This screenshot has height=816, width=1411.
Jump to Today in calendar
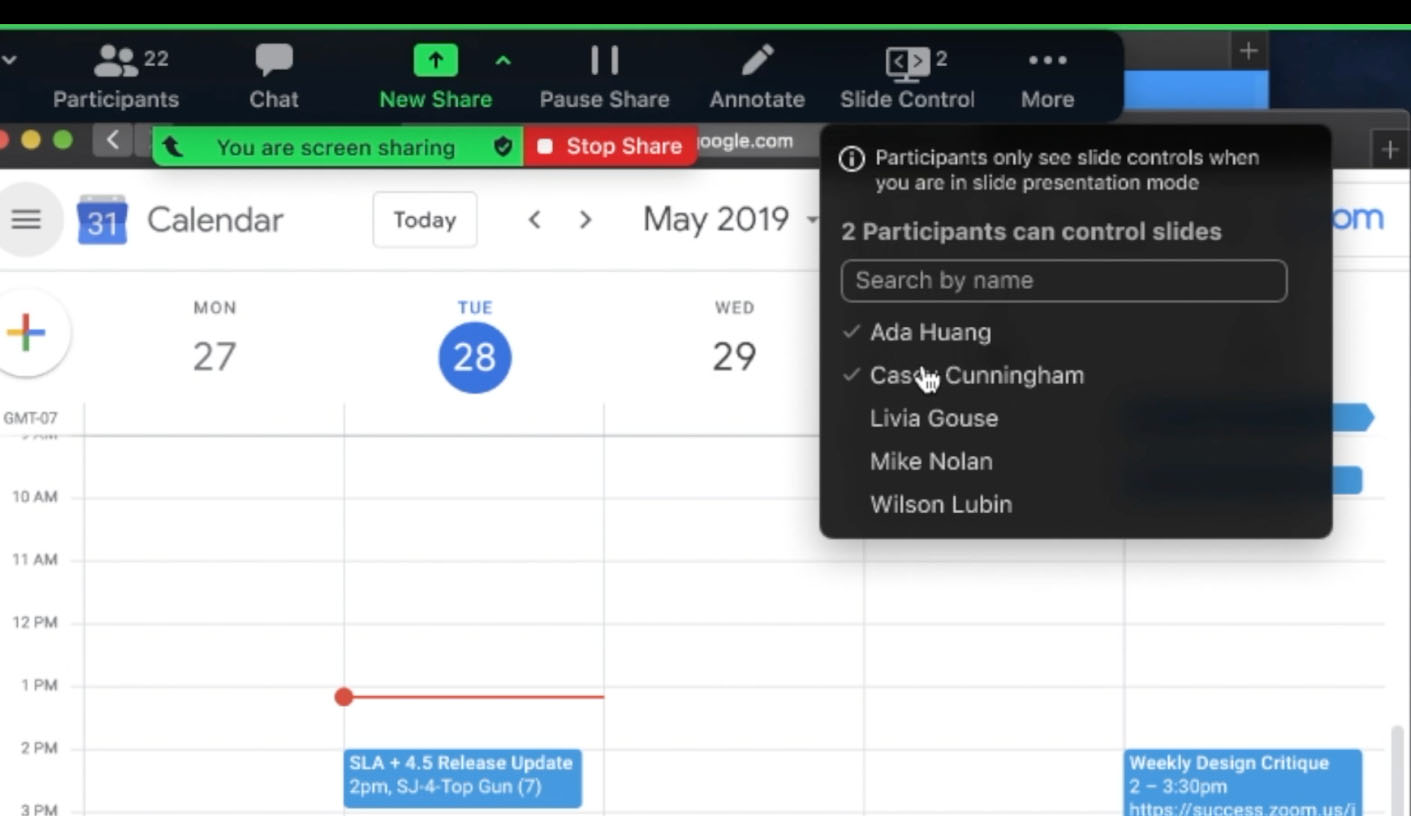point(424,220)
